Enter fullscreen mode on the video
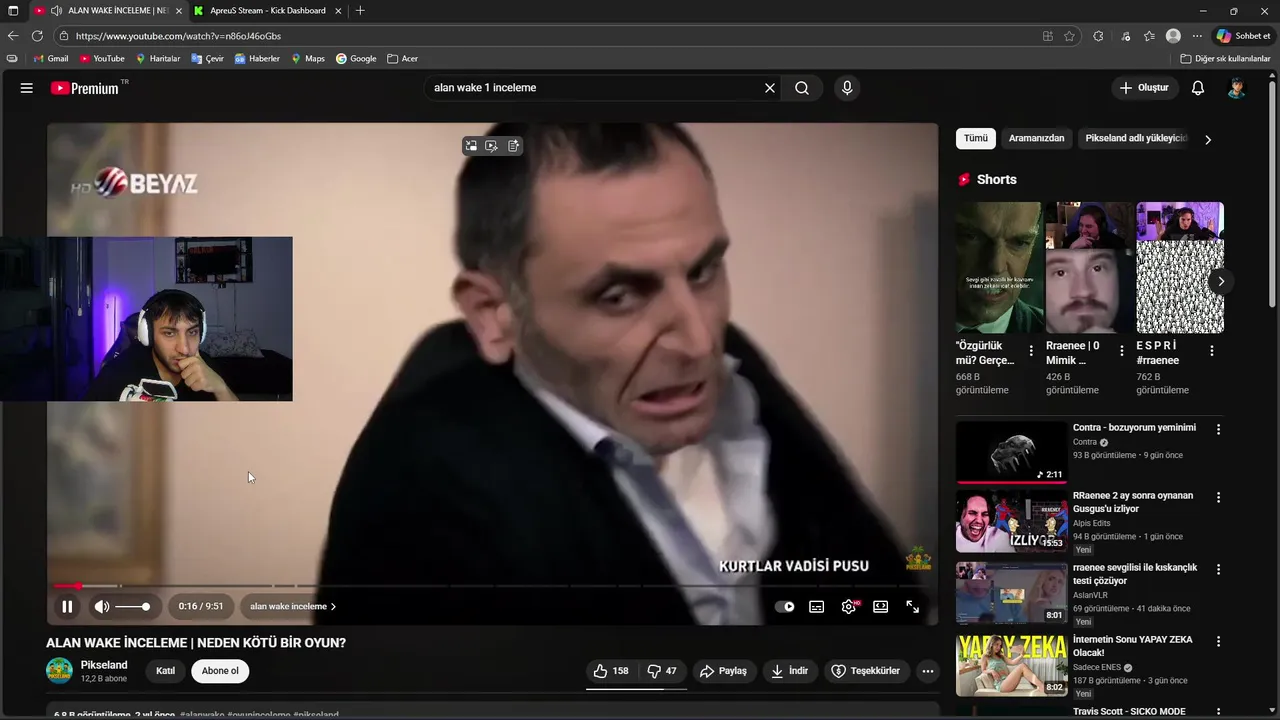Screen dimensions: 1280x720 click(x=913, y=606)
